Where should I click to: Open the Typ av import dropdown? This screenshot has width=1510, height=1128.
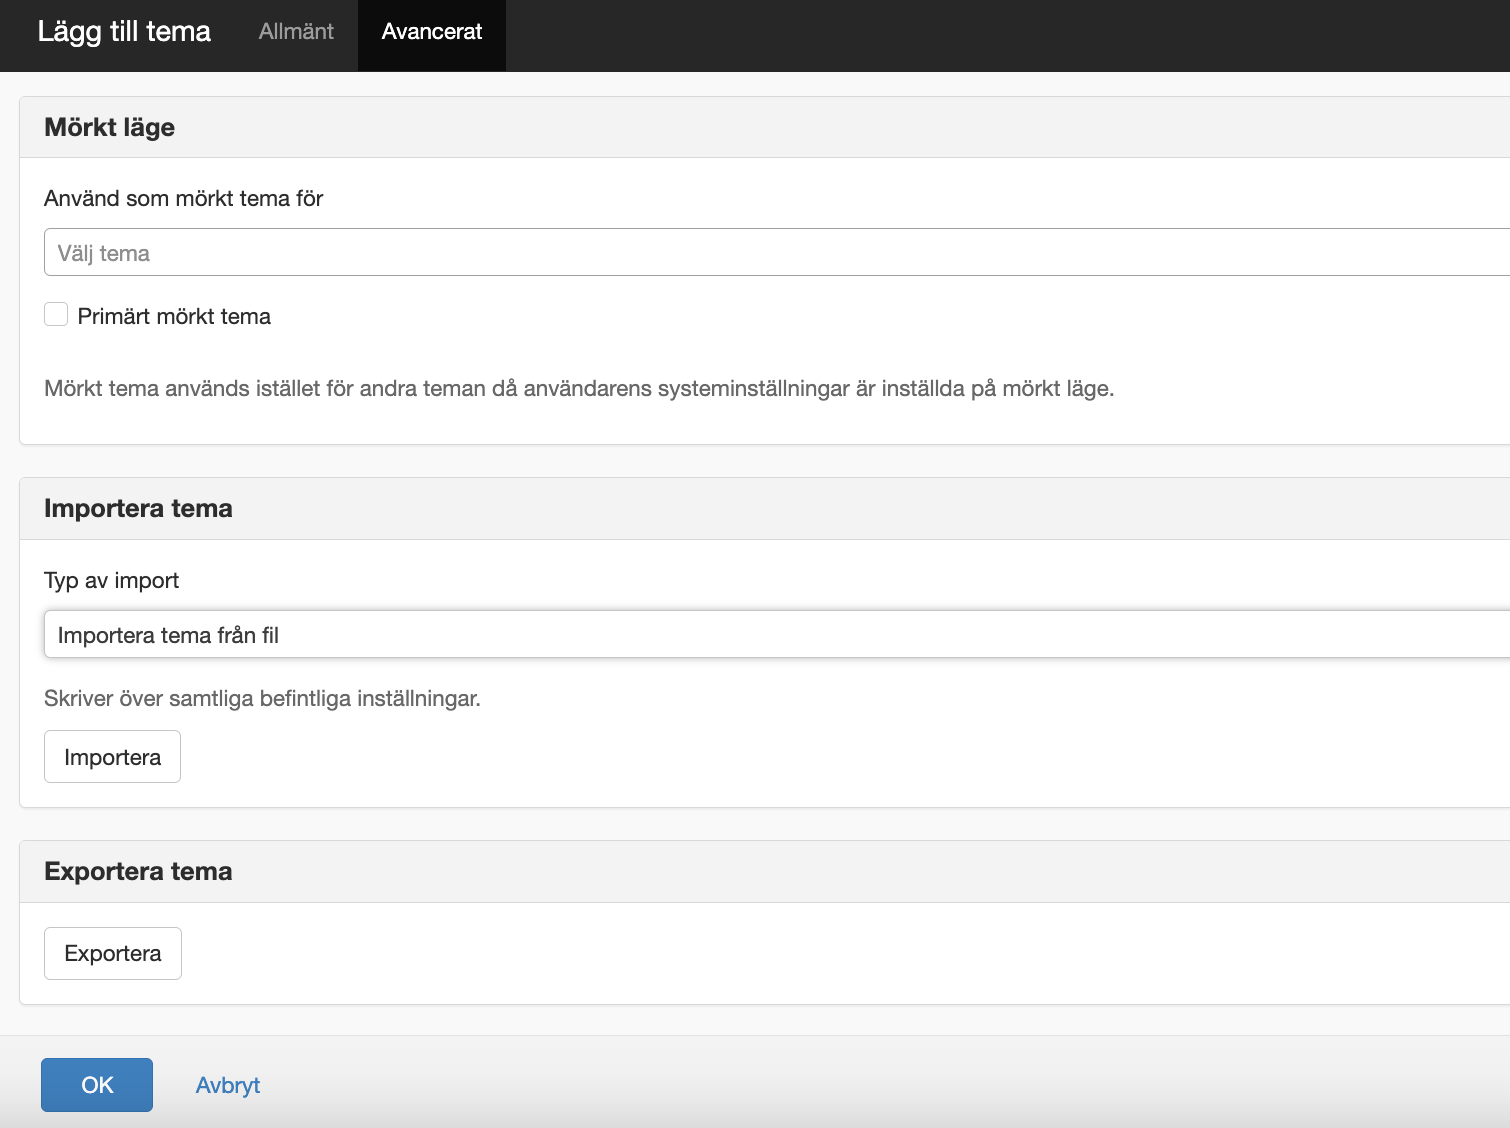[x=777, y=634]
